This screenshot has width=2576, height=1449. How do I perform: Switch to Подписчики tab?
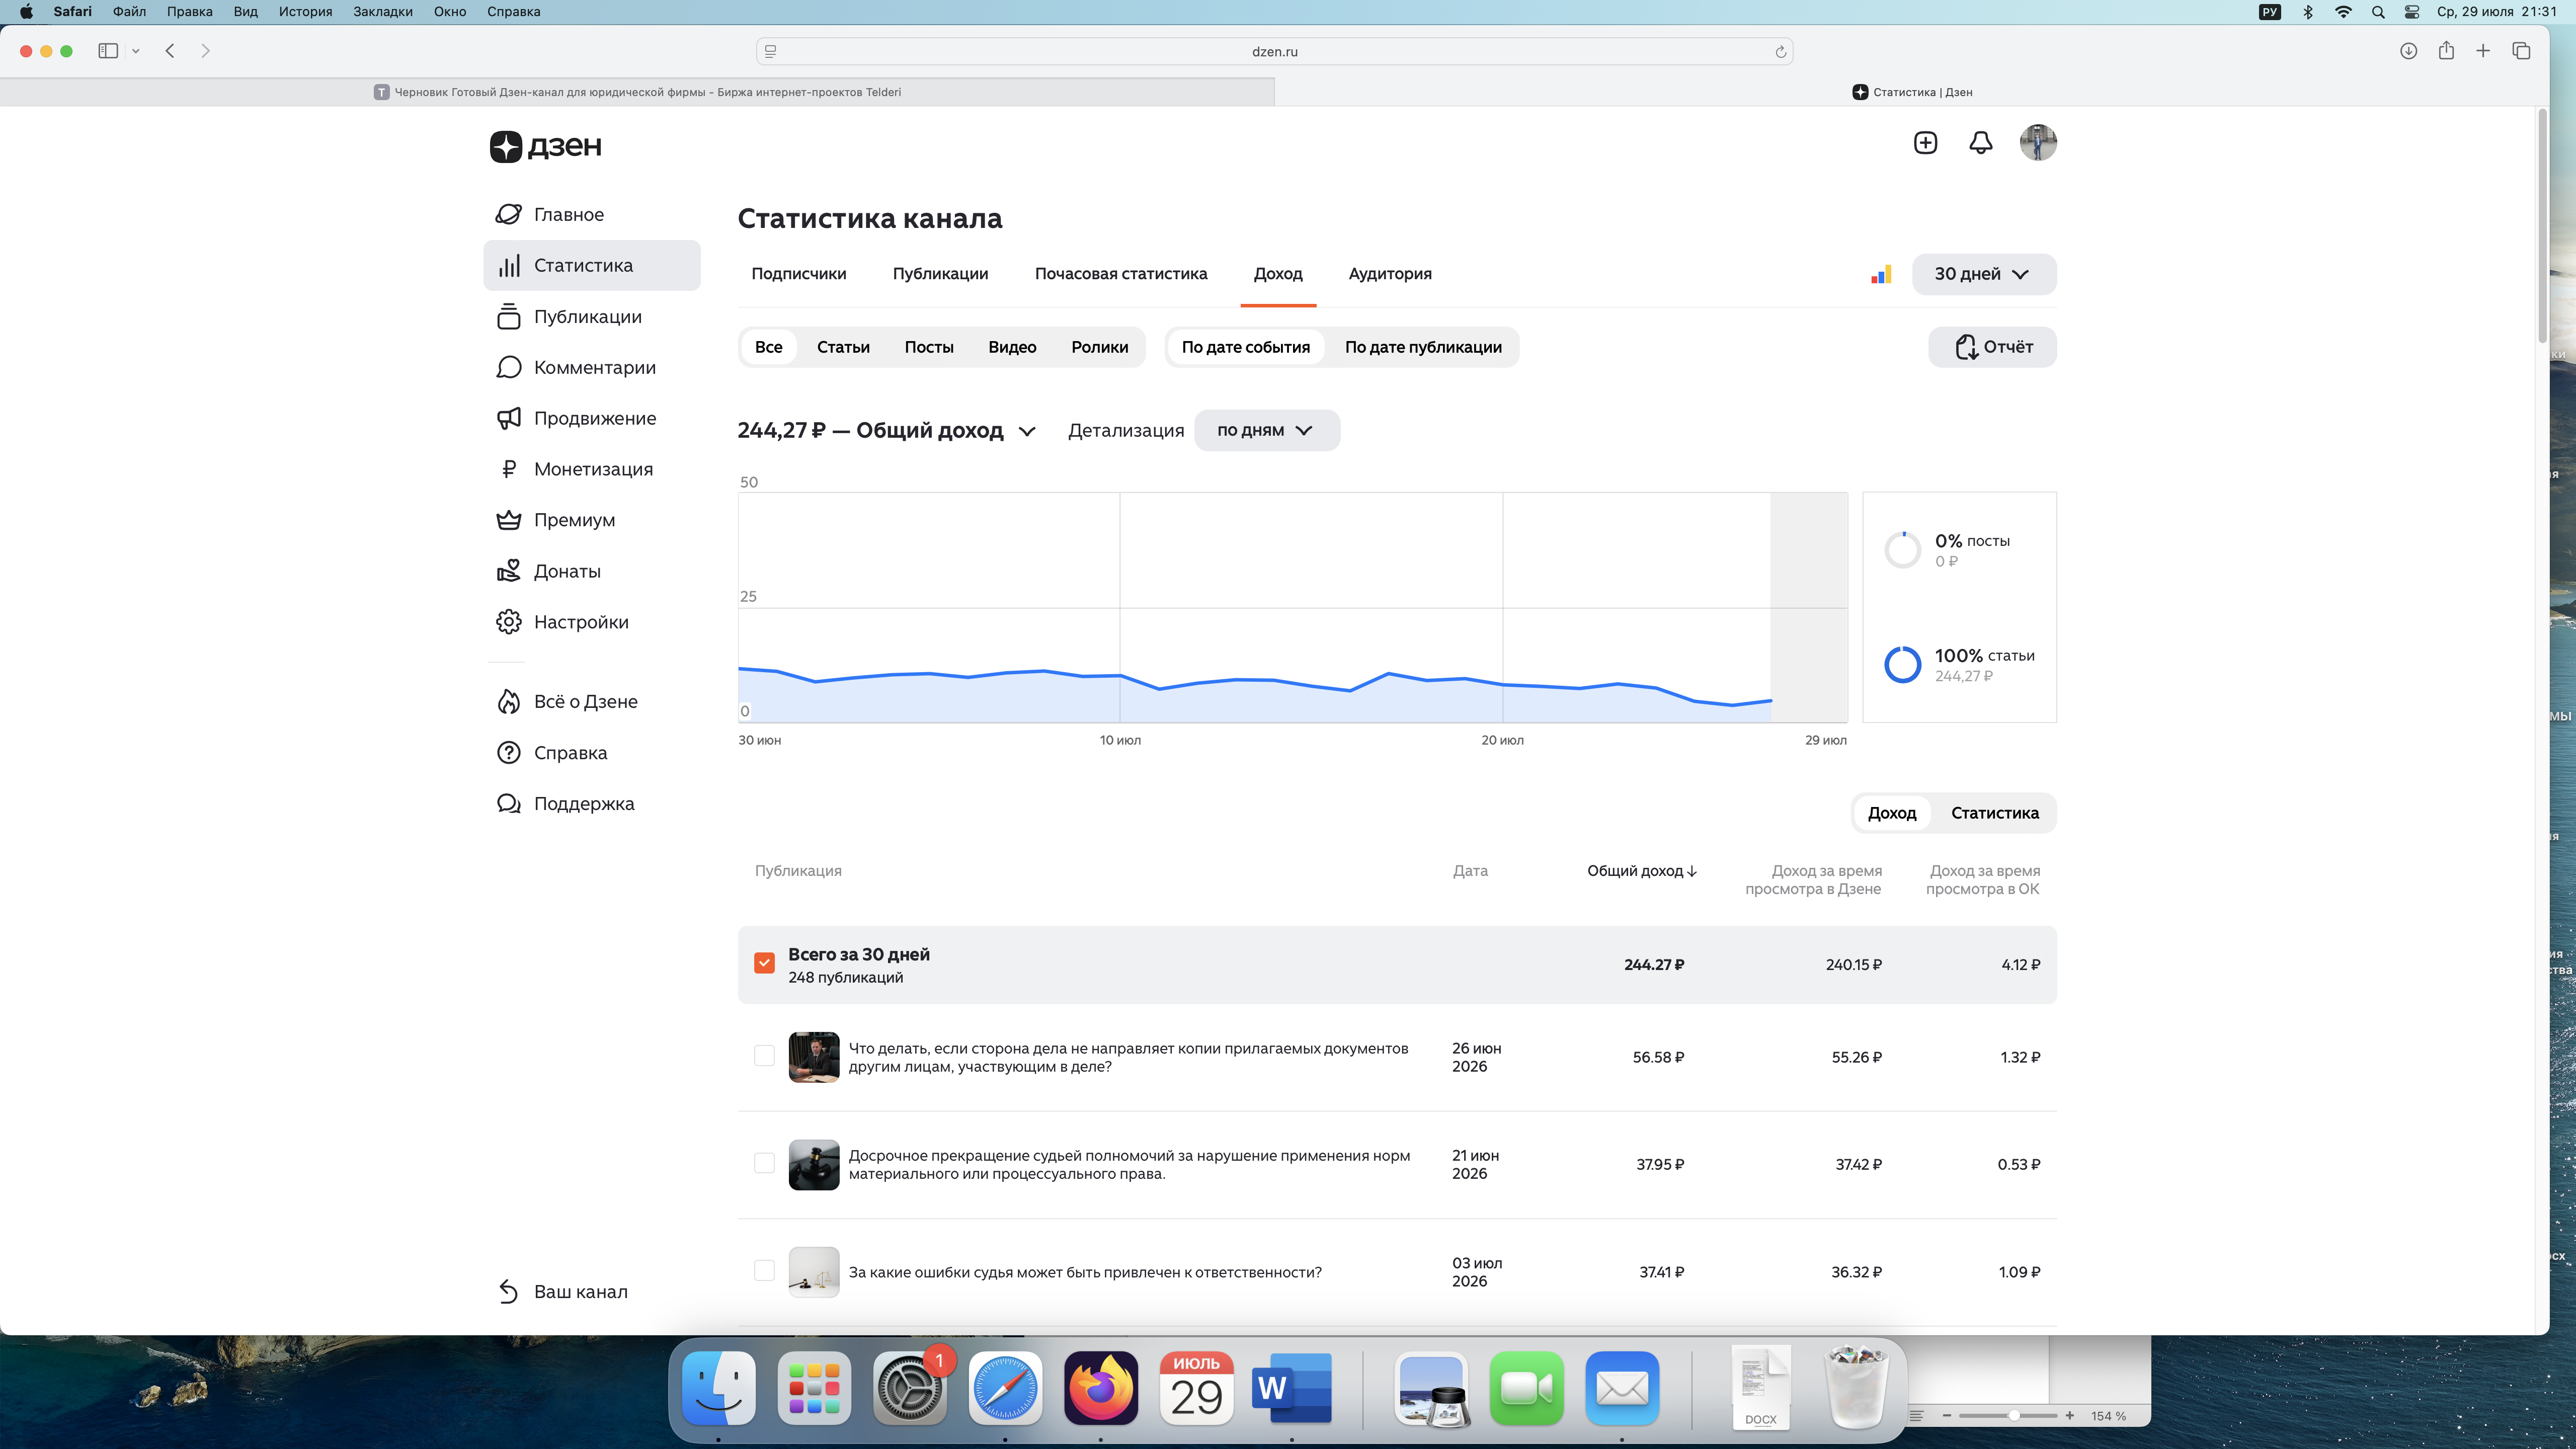pyautogui.click(x=798, y=274)
